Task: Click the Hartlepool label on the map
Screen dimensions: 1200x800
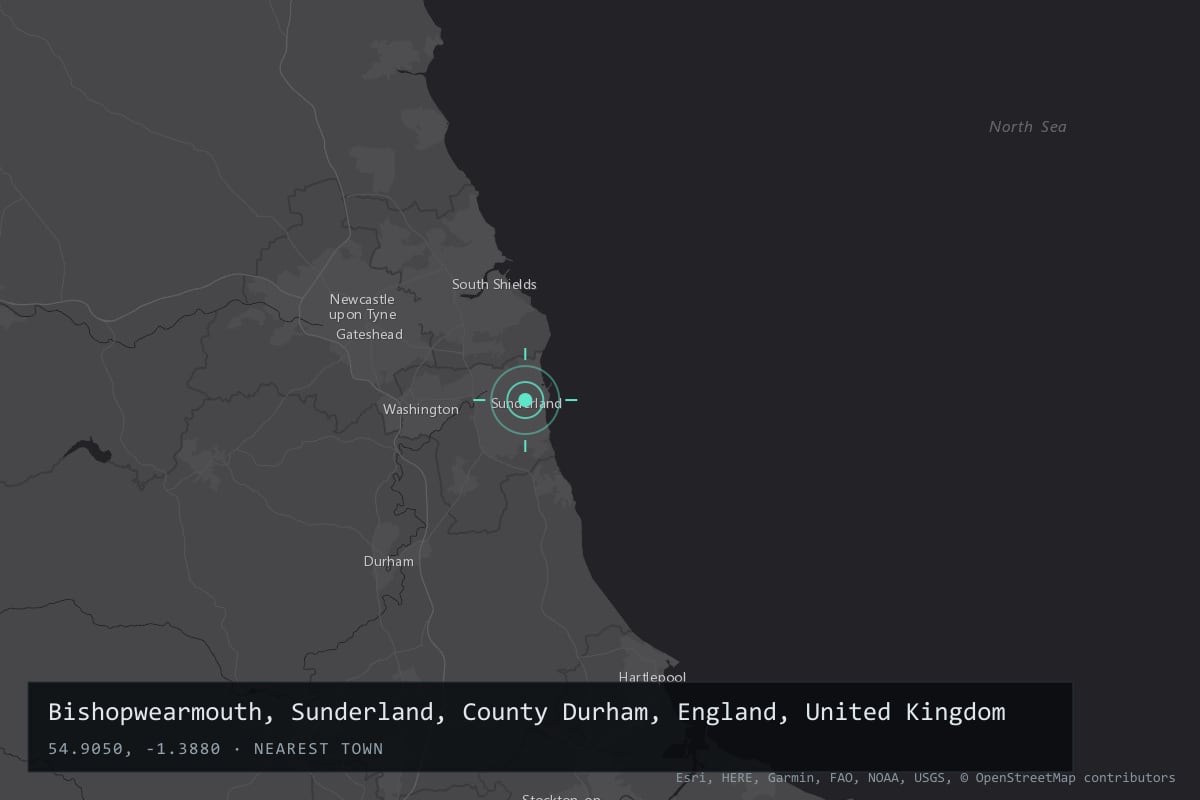Action: 652,677
